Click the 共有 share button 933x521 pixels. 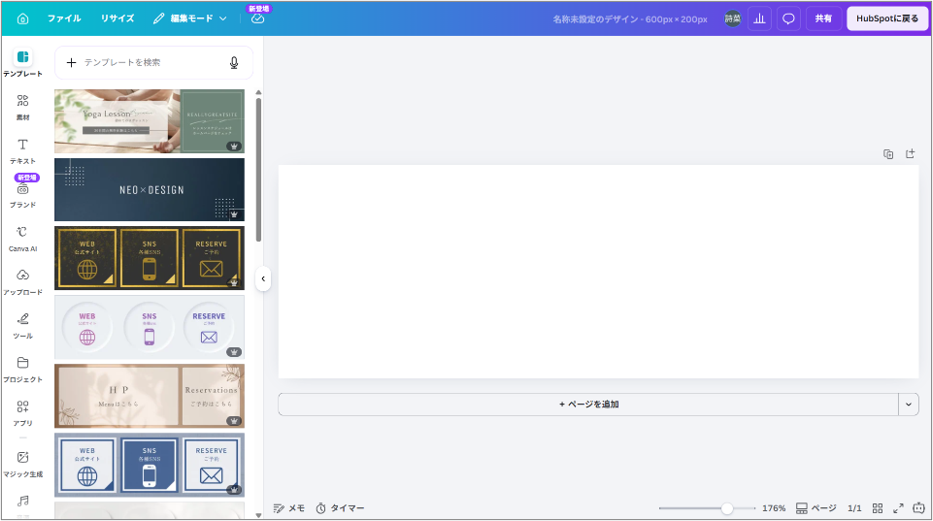pos(824,18)
